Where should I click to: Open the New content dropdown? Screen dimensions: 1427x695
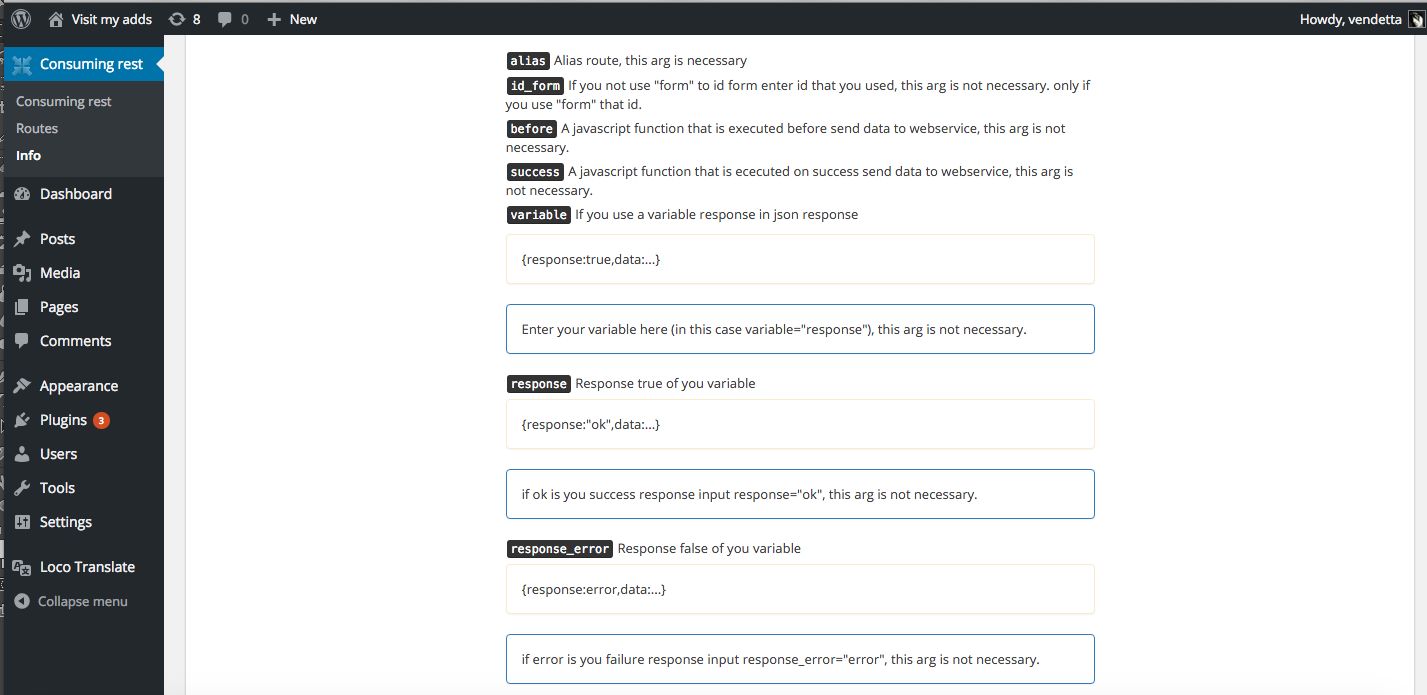click(x=292, y=19)
